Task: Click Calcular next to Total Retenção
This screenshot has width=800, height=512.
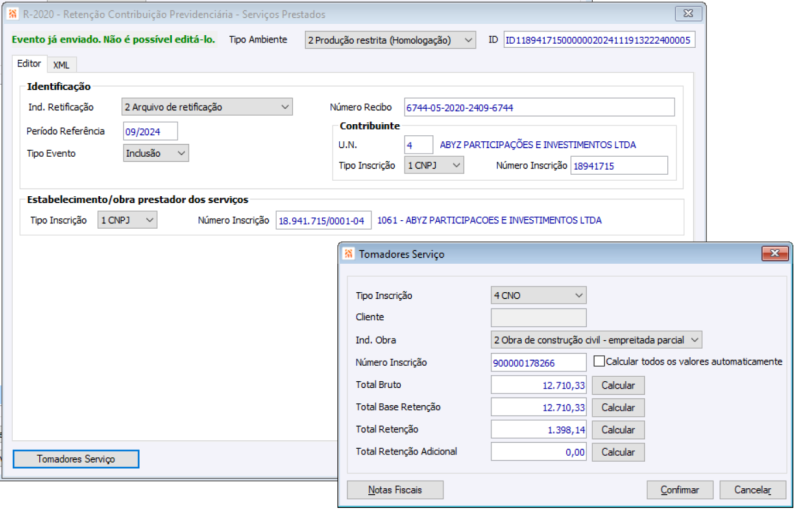Action: pos(618,430)
